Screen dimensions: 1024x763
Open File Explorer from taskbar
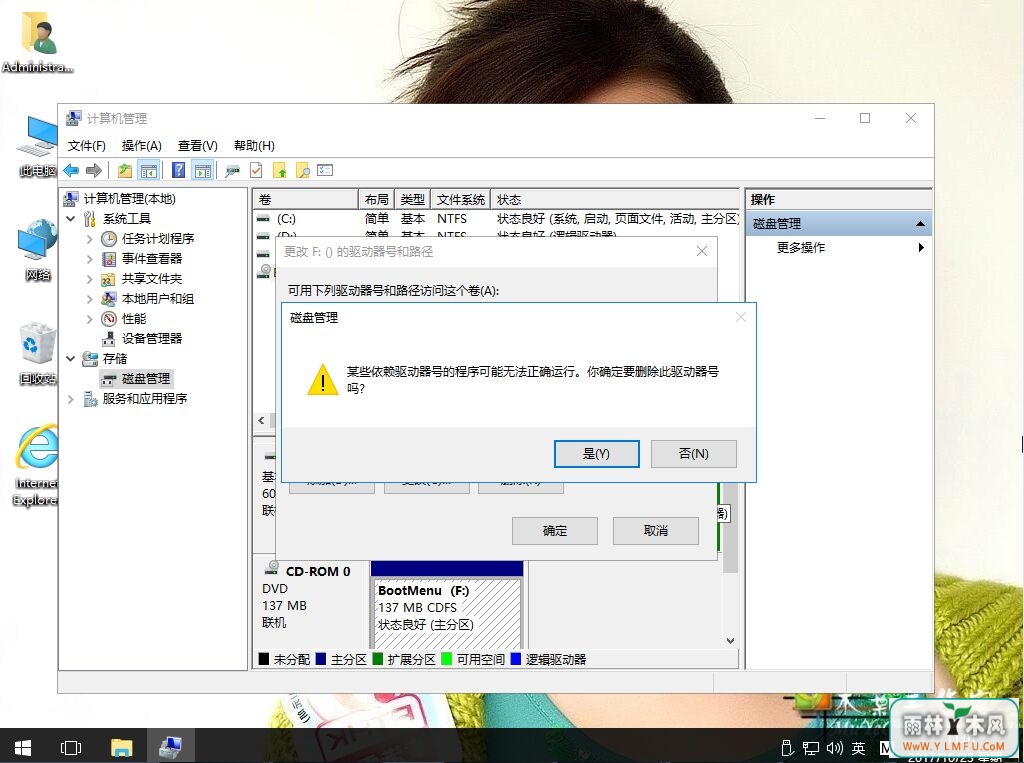pos(121,747)
